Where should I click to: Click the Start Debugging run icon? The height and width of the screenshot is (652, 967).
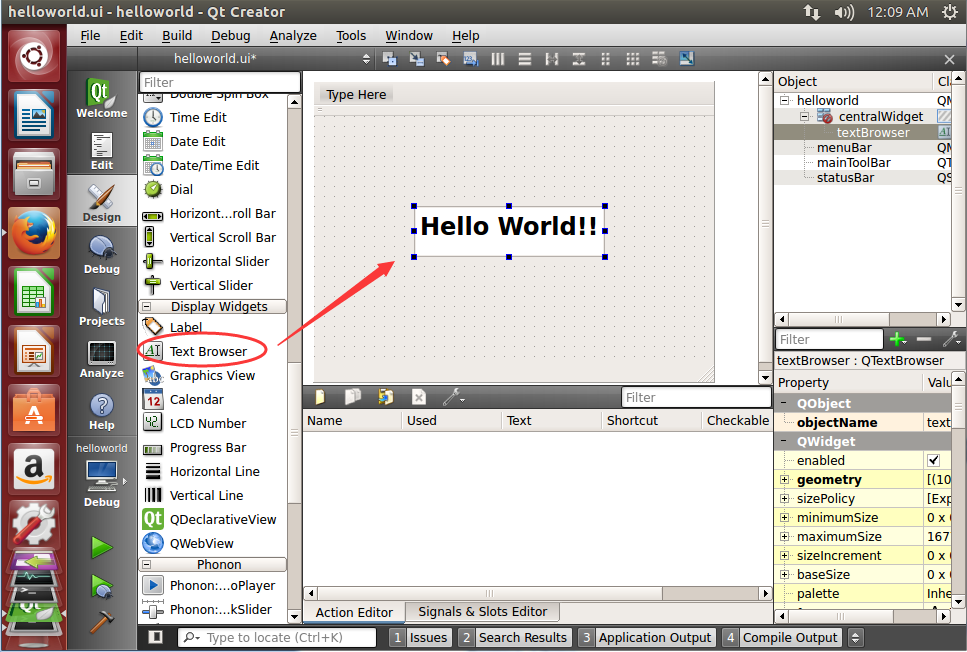click(102, 586)
